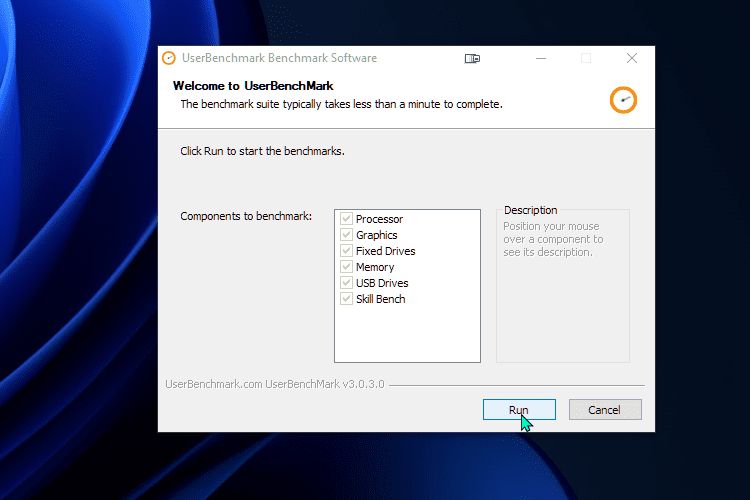This screenshot has width=750, height=500.
Task: Click the 'takes less than a minute' subtitle
Action: click(342, 104)
